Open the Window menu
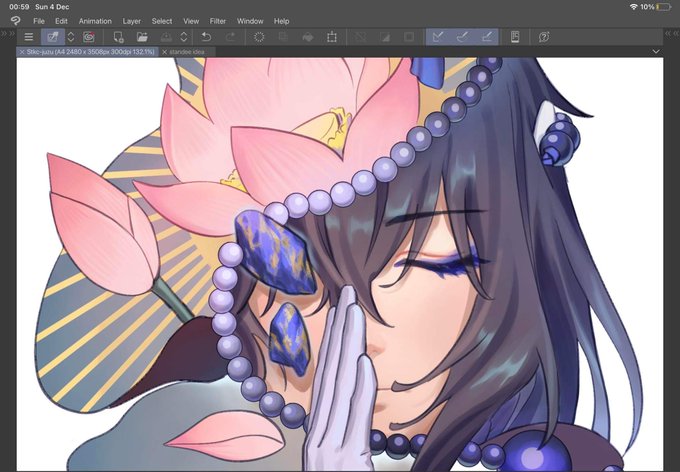This screenshot has width=680, height=472. click(x=250, y=21)
